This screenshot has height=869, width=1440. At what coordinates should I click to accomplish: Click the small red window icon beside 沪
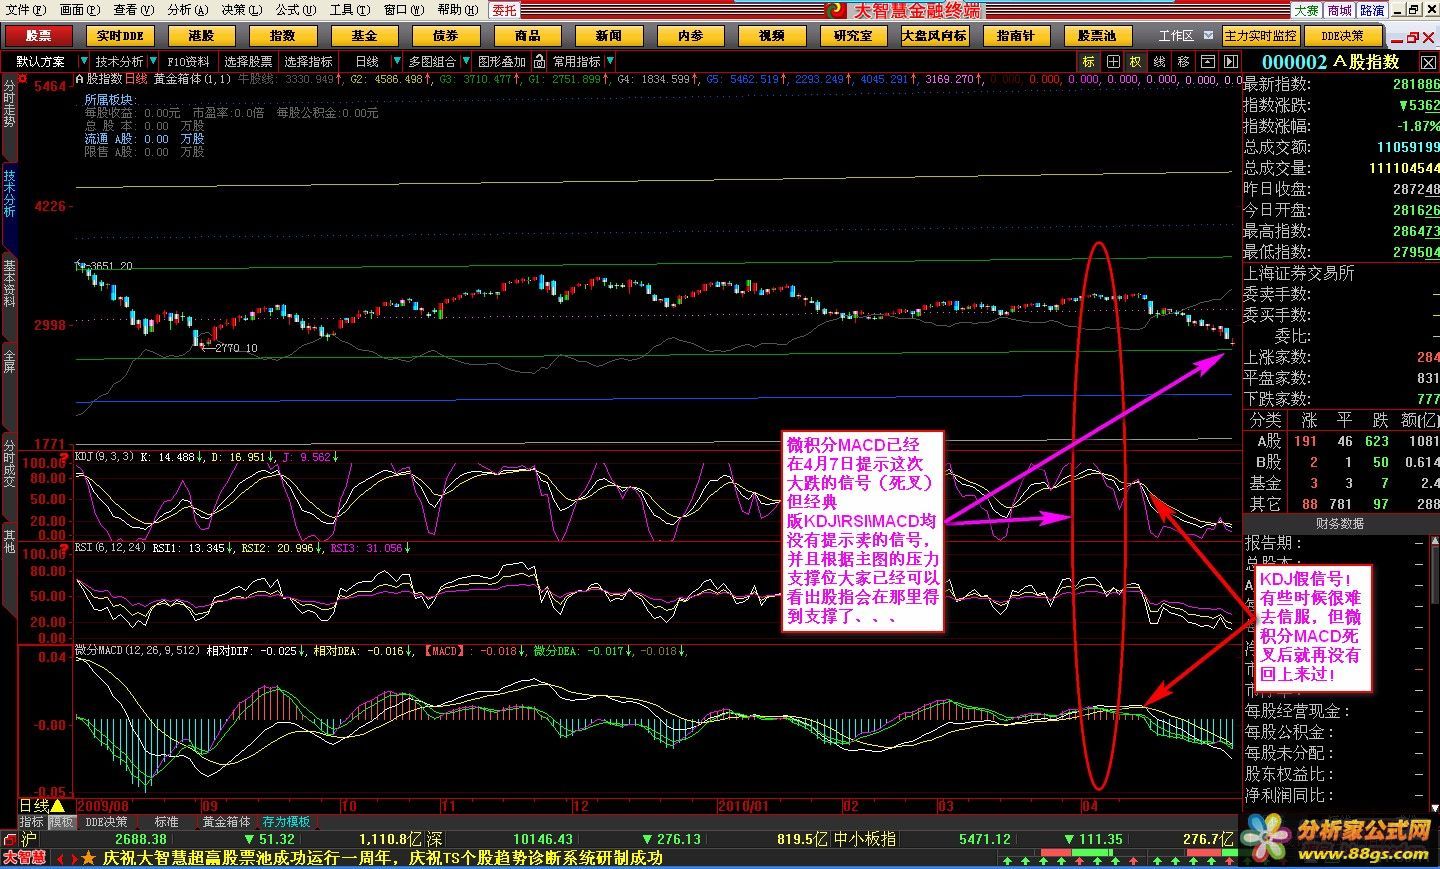9,839
